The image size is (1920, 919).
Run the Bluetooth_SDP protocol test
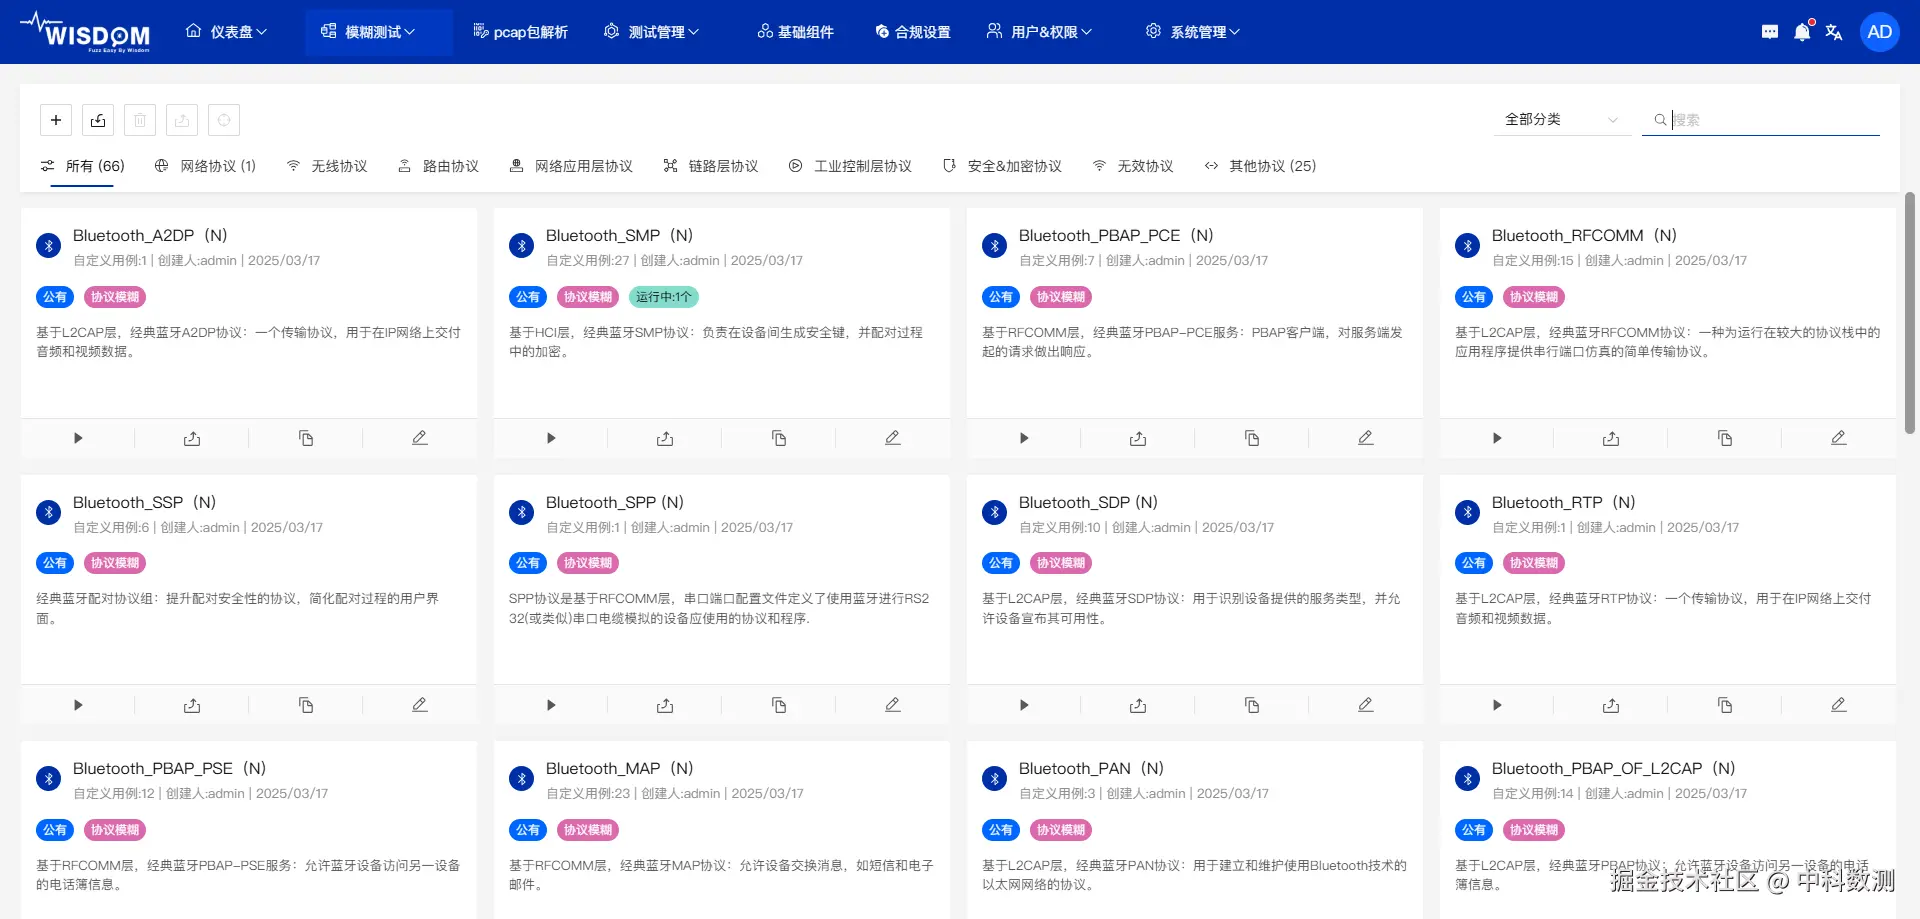[1024, 705]
